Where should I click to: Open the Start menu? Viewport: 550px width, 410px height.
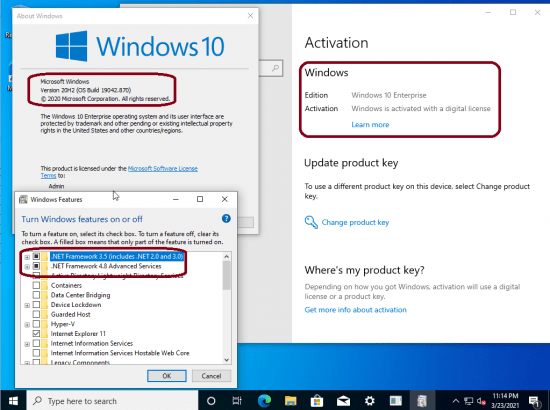tap(13, 401)
